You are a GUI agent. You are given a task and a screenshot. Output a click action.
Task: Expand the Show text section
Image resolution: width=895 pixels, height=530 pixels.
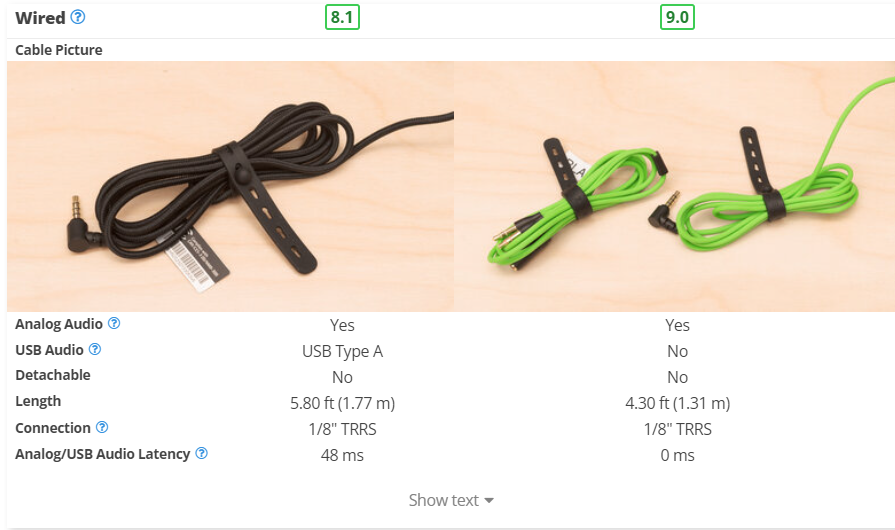444,500
